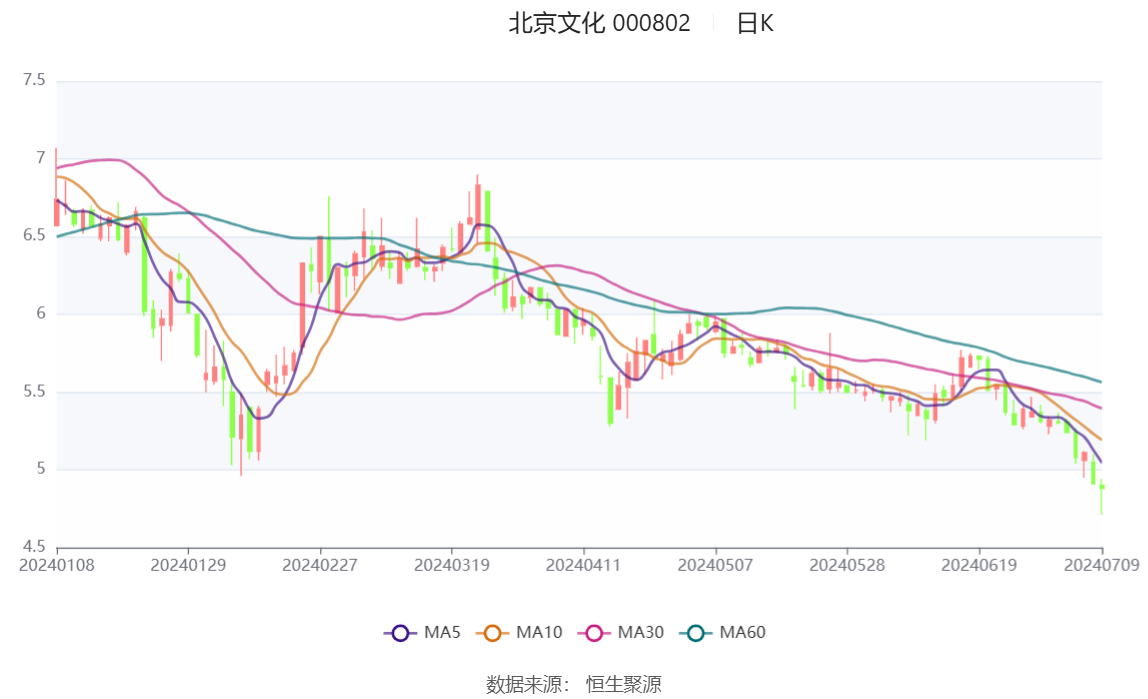Click the data source text 恒生聚源

coord(624,684)
